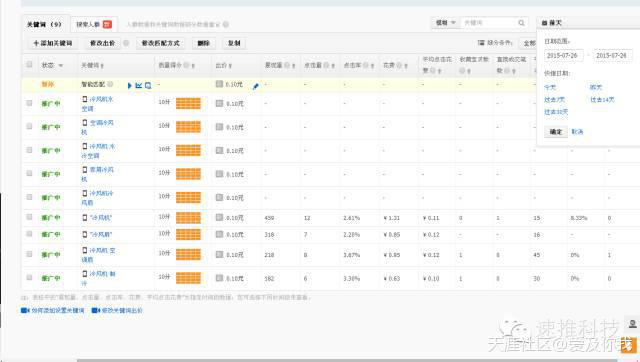The image size is (640, 362).
Task: Click the grey bid icon in the row with 439 impressions
Action: [x=219, y=218]
